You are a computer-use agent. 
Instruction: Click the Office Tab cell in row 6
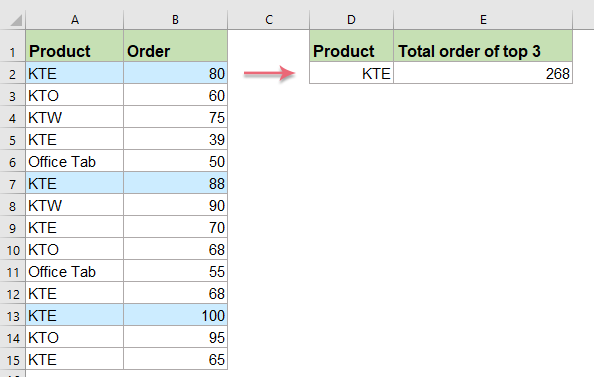tap(75, 161)
